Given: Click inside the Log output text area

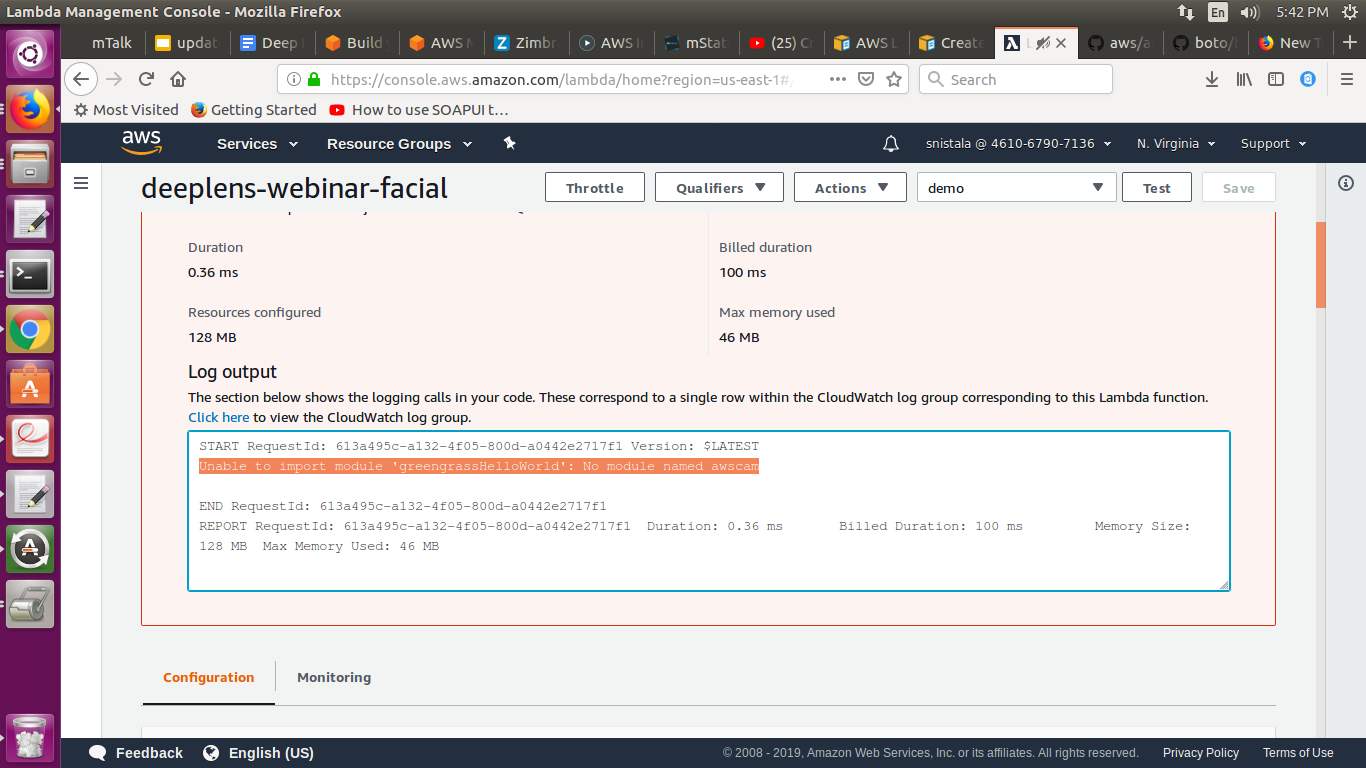Looking at the screenshot, I should (x=709, y=511).
